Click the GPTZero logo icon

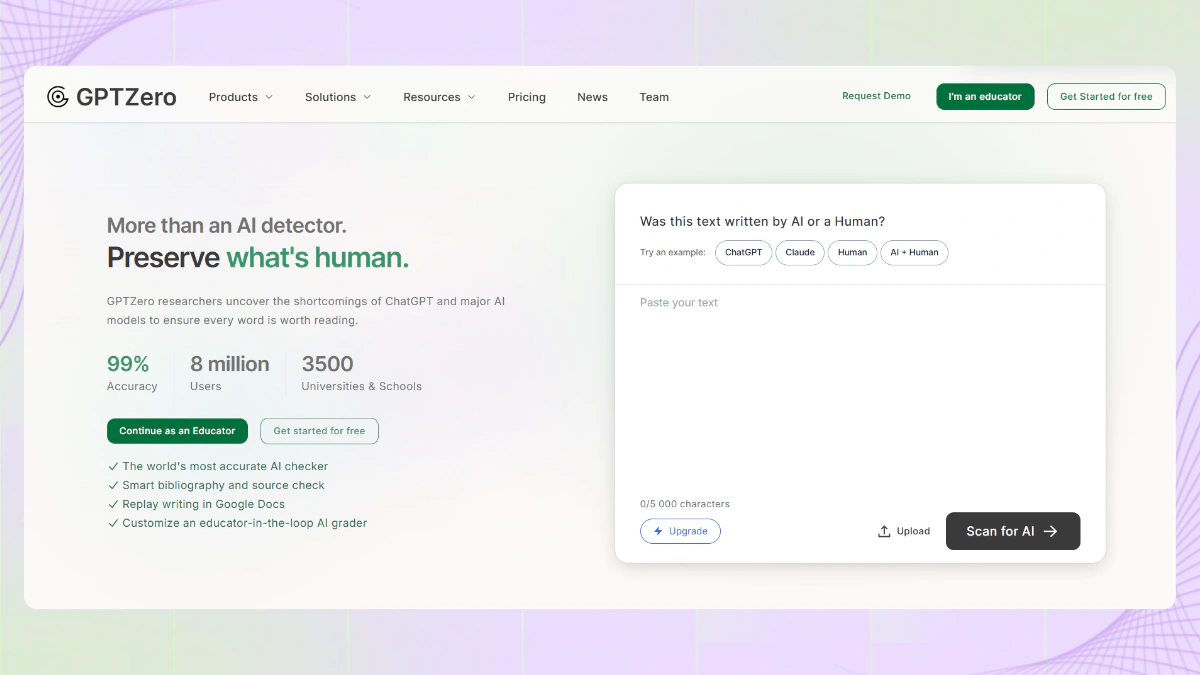pos(58,97)
